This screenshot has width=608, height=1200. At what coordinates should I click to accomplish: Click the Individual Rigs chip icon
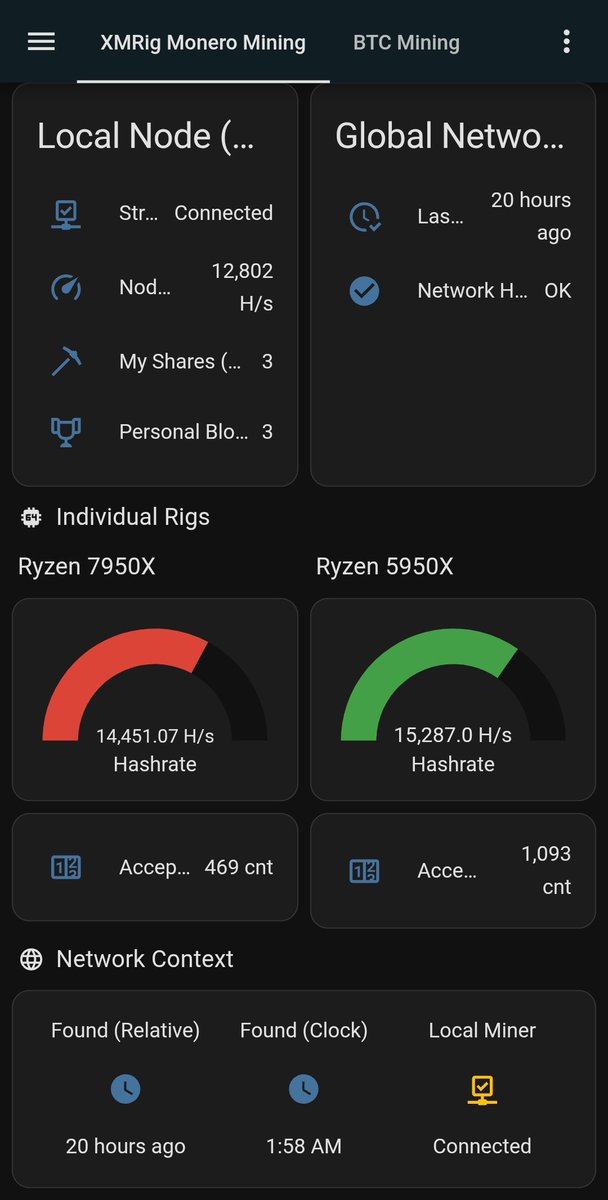coord(31,517)
